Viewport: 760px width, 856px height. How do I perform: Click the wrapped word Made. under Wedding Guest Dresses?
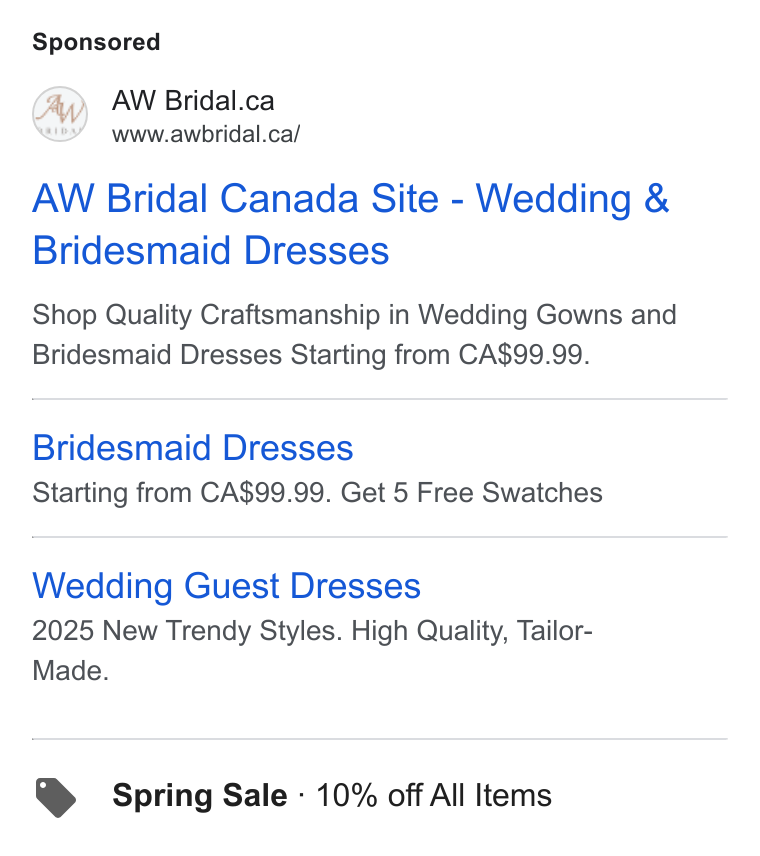tap(71, 670)
